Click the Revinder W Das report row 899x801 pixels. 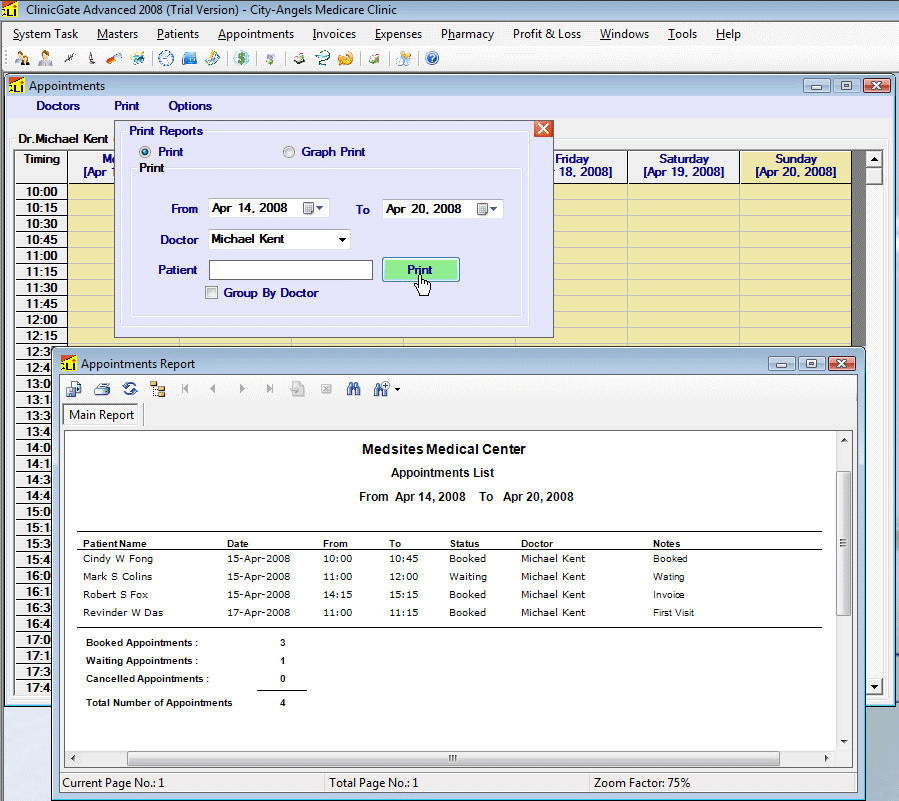pos(452,612)
